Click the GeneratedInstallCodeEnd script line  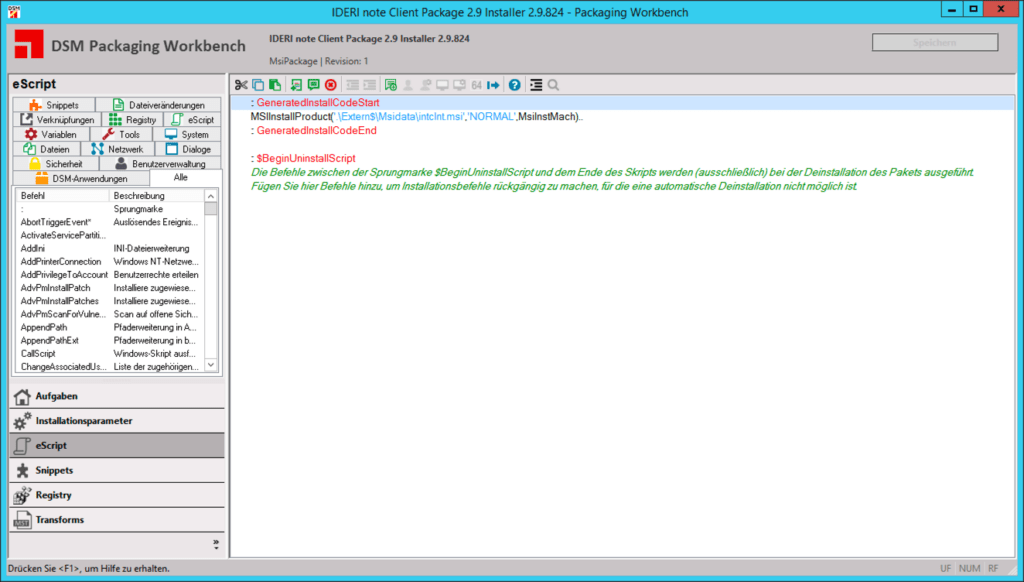(313, 131)
